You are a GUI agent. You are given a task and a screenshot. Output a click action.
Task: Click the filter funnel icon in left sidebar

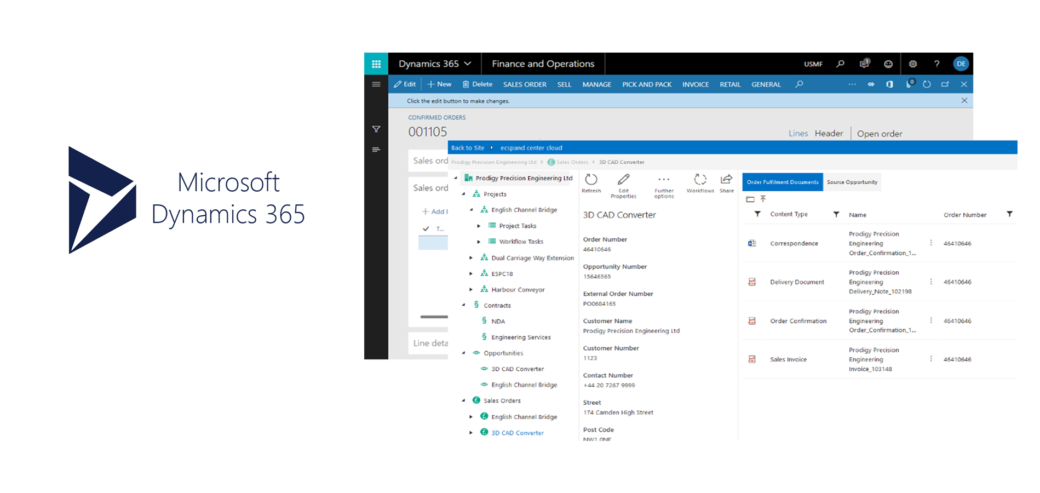click(376, 129)
